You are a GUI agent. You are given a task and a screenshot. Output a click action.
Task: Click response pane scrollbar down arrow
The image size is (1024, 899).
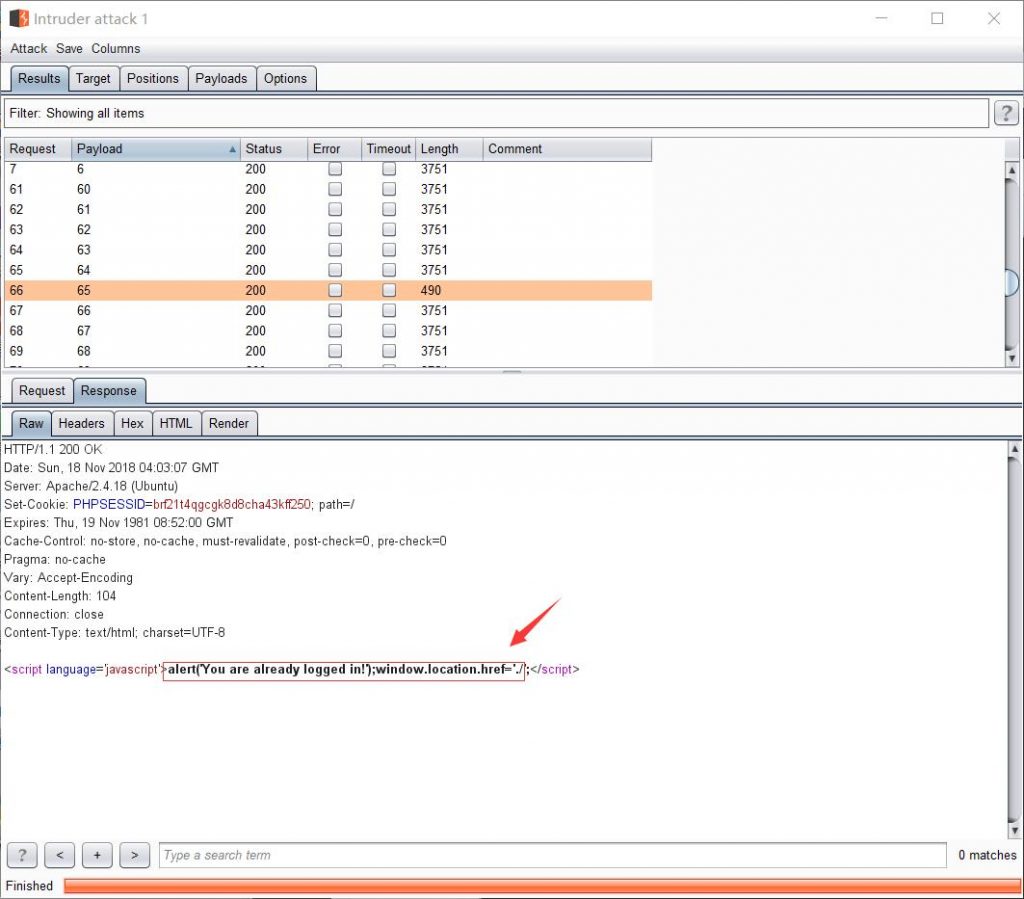click(1014, 830)
